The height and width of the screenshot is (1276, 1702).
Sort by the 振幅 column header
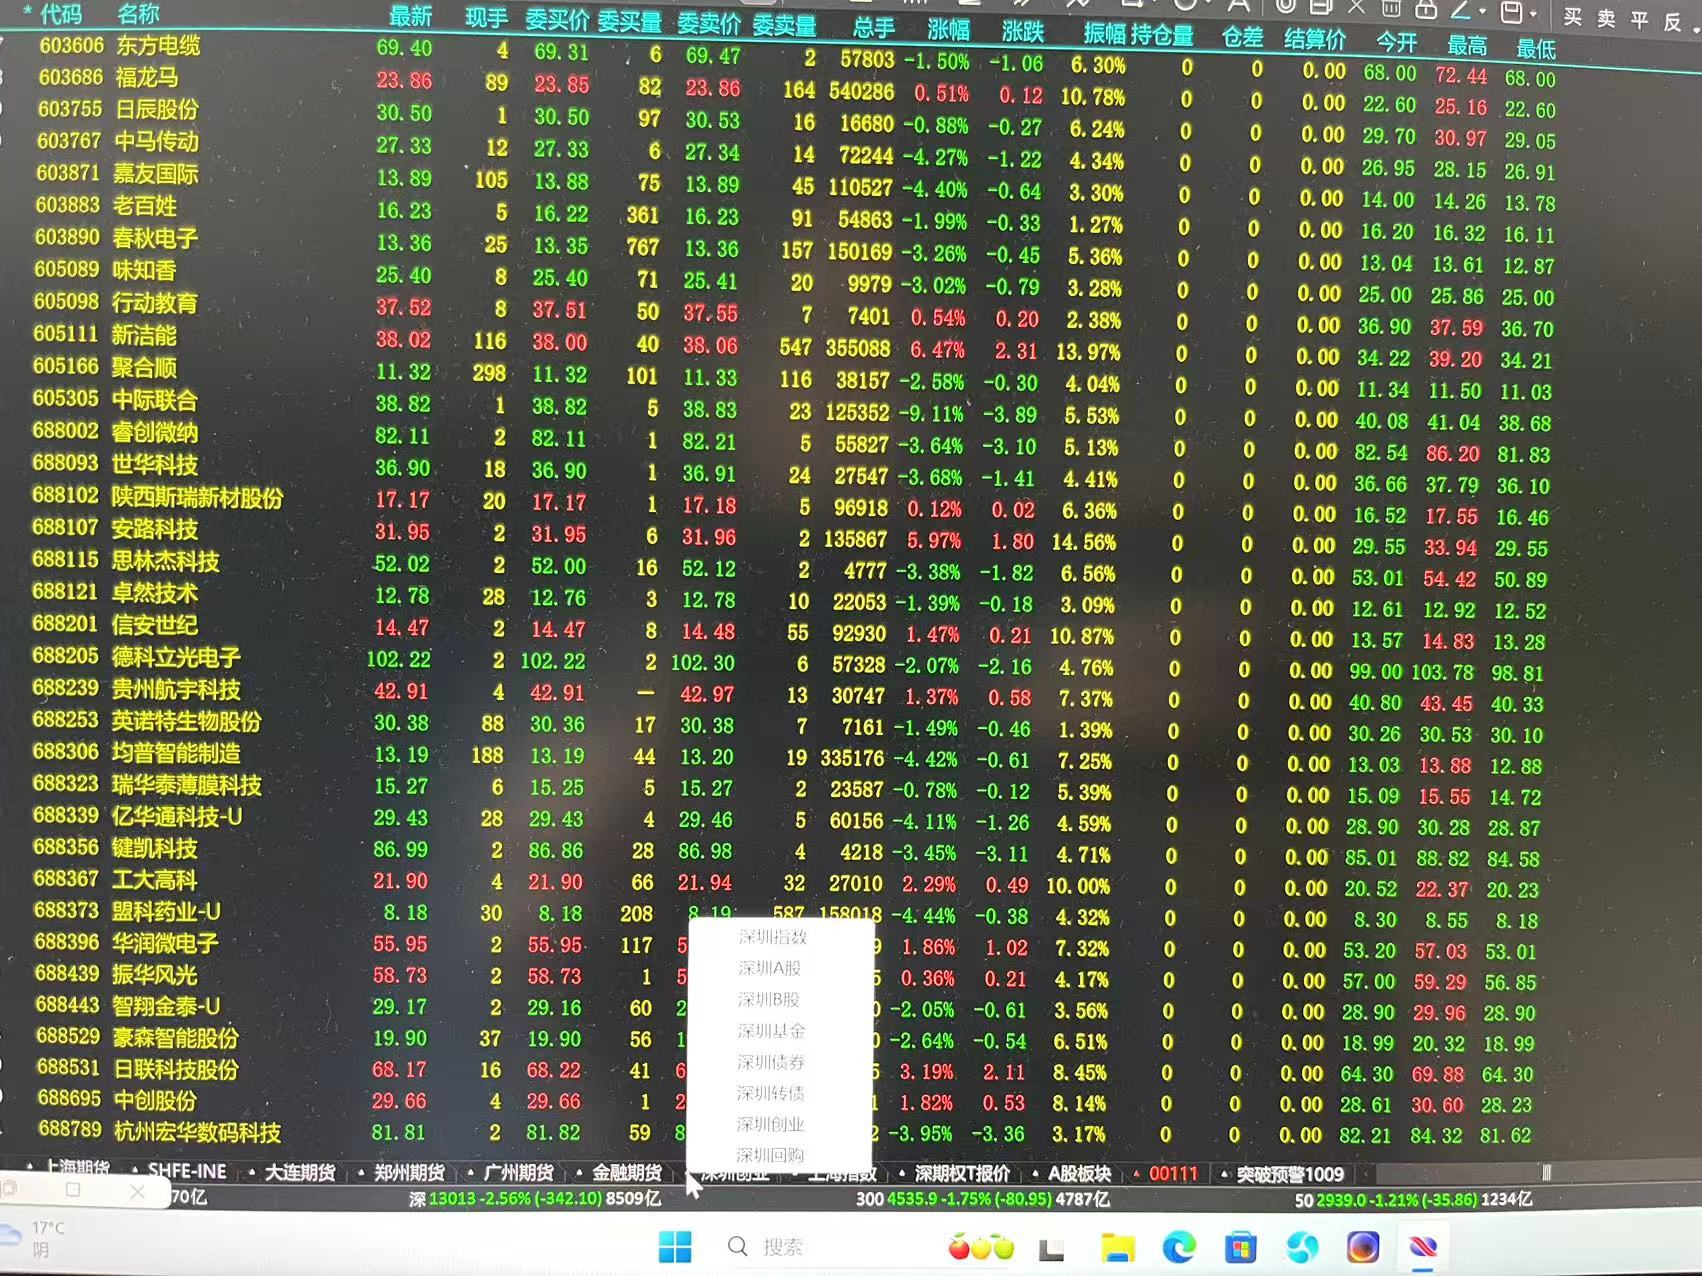[1104, 33]
